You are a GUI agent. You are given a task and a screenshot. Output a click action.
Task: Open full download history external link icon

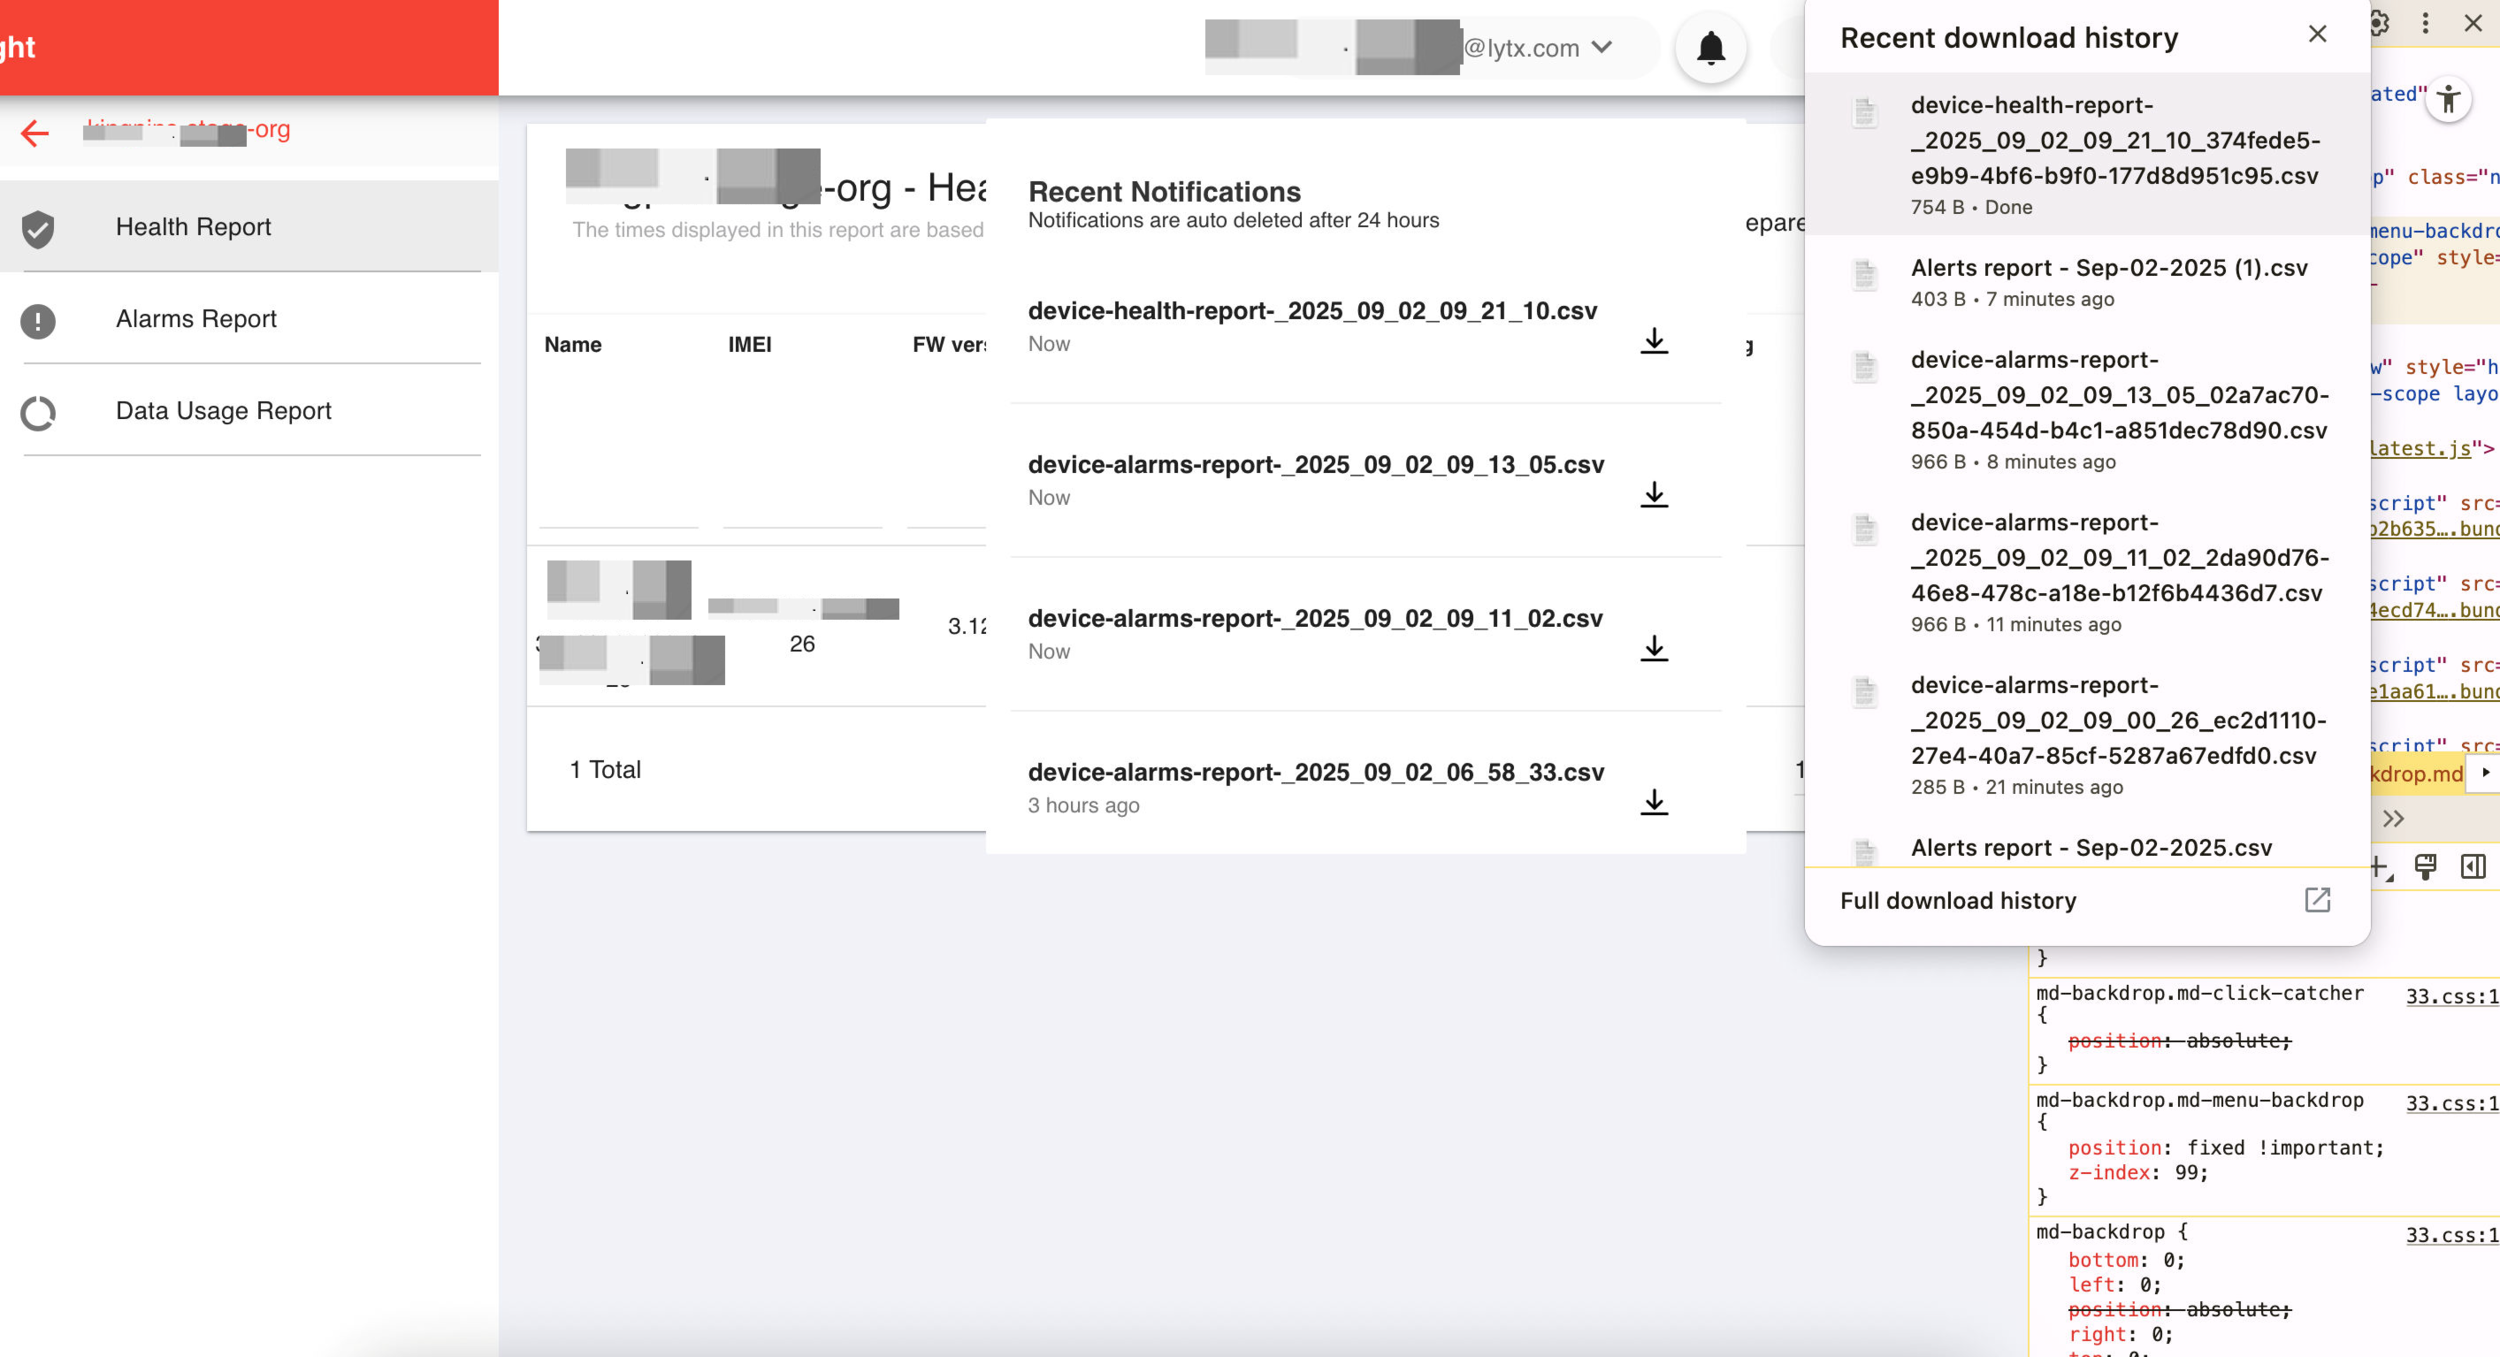click(x=2316, y=900)
